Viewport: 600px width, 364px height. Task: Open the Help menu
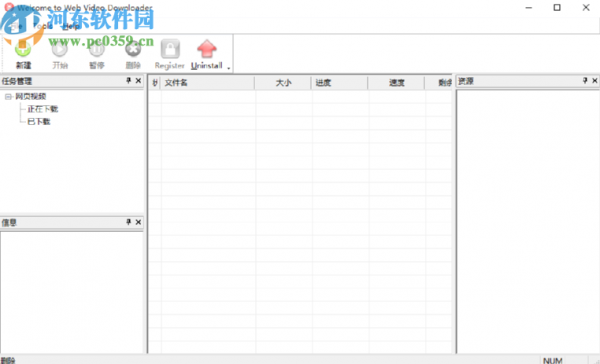[71, 26]
